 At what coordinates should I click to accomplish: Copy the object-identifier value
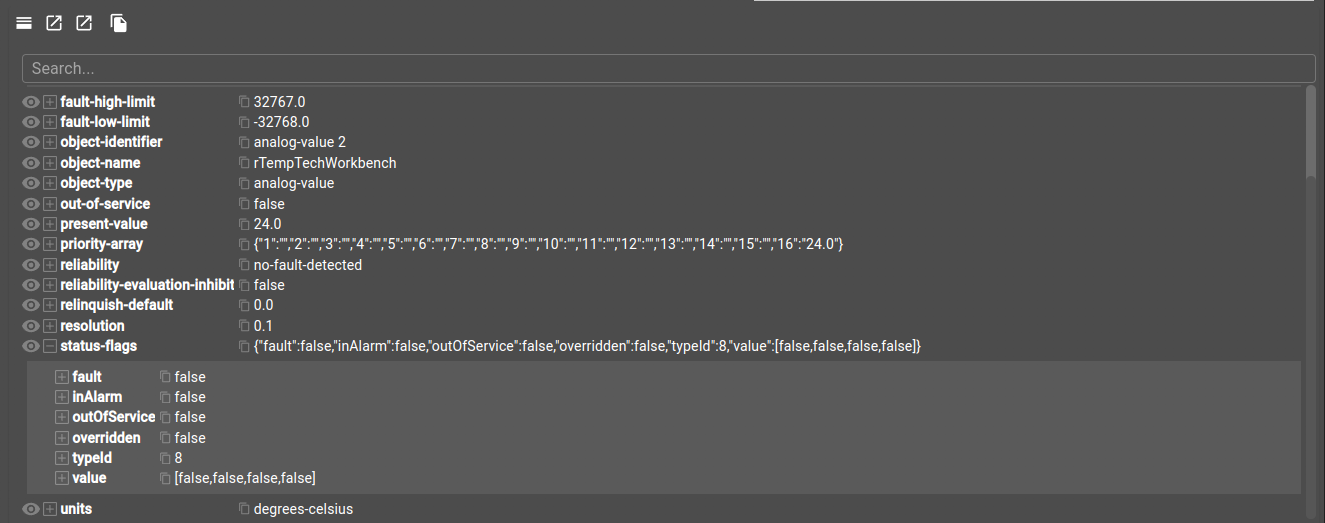(x=244, y=142)
